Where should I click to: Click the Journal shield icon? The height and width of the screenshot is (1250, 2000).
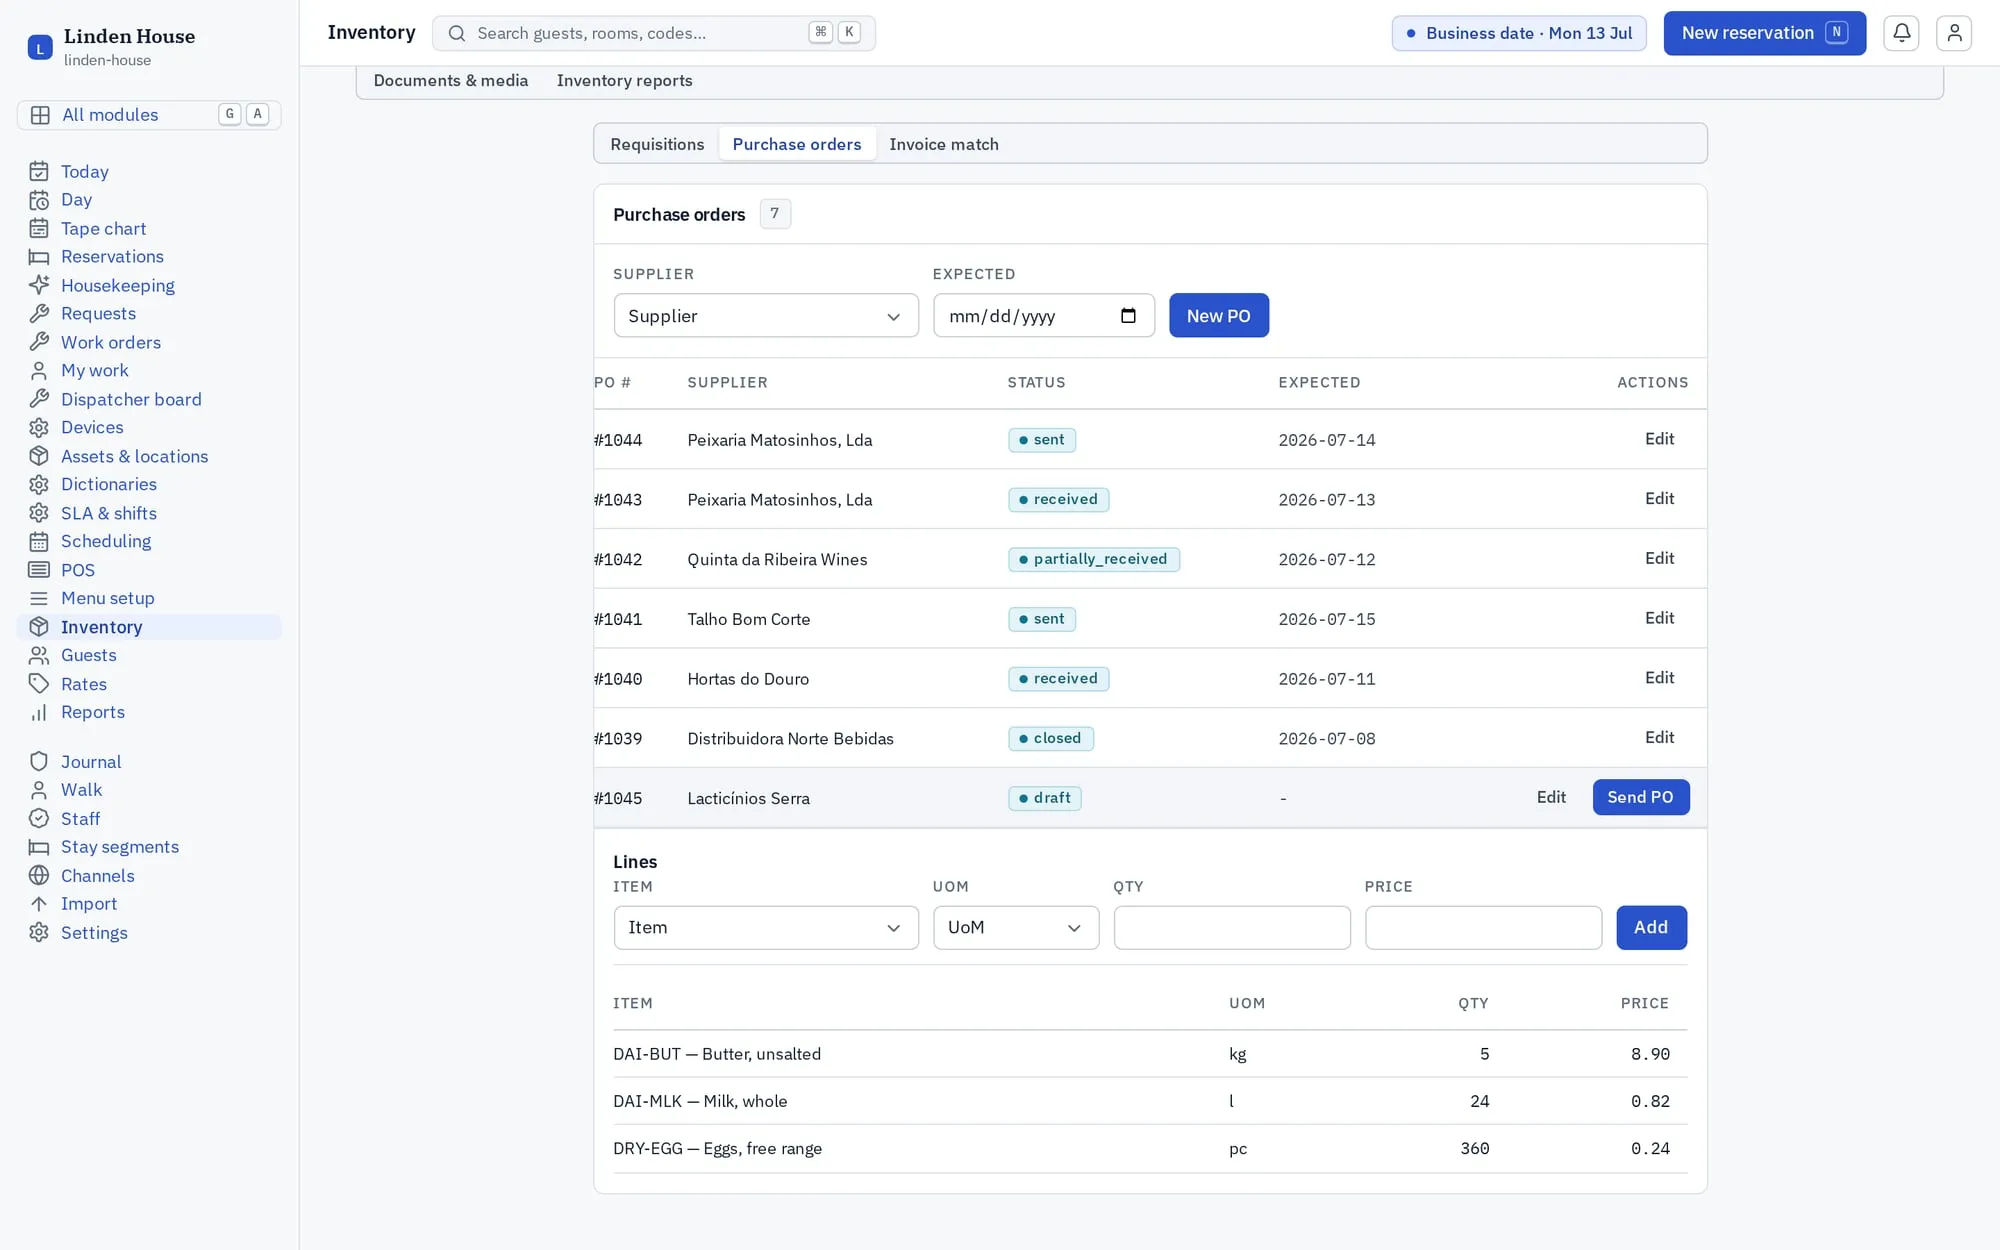[39, 761]
